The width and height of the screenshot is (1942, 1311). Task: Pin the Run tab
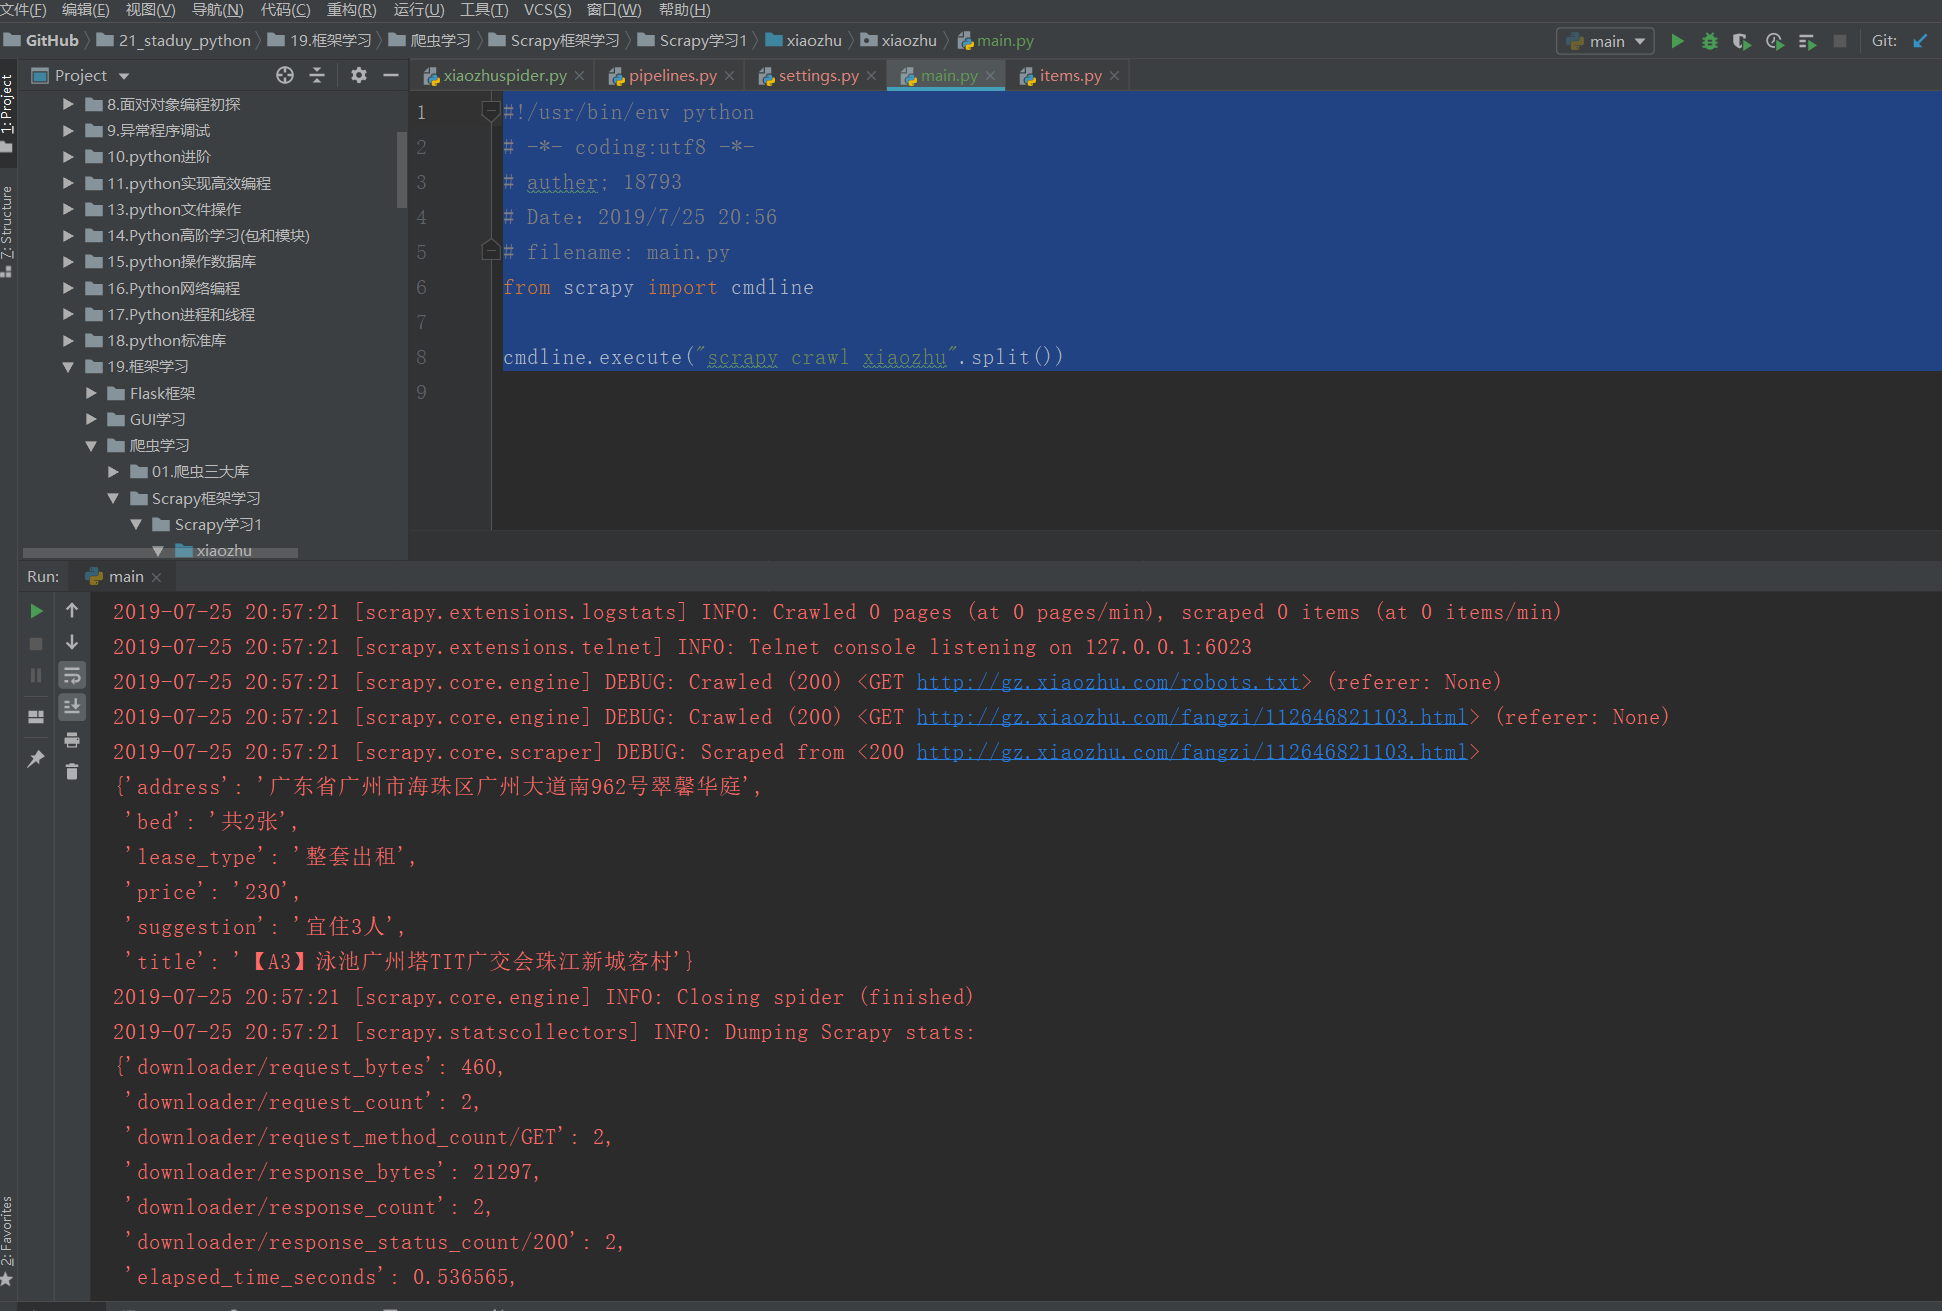coord(36,759)
